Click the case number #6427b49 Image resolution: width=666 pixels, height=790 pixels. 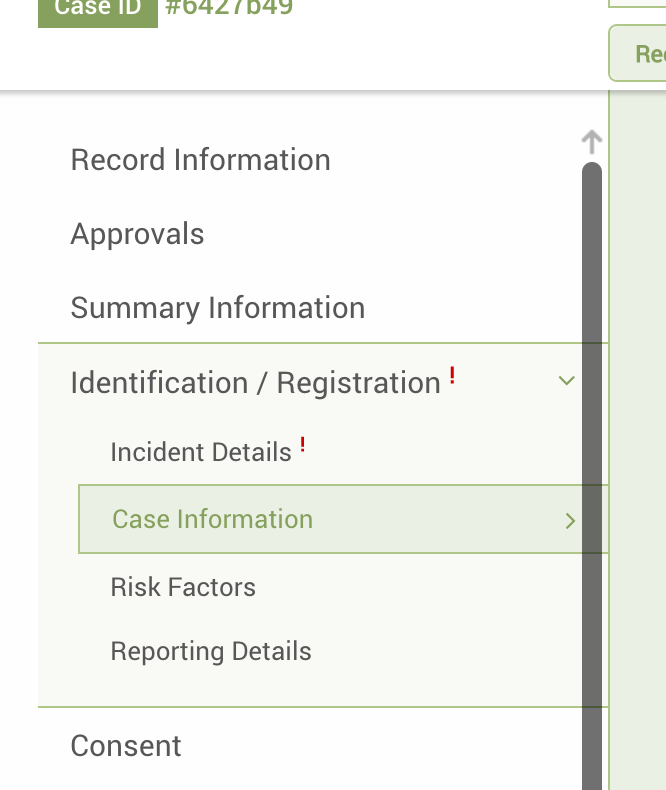pos(229,8)
